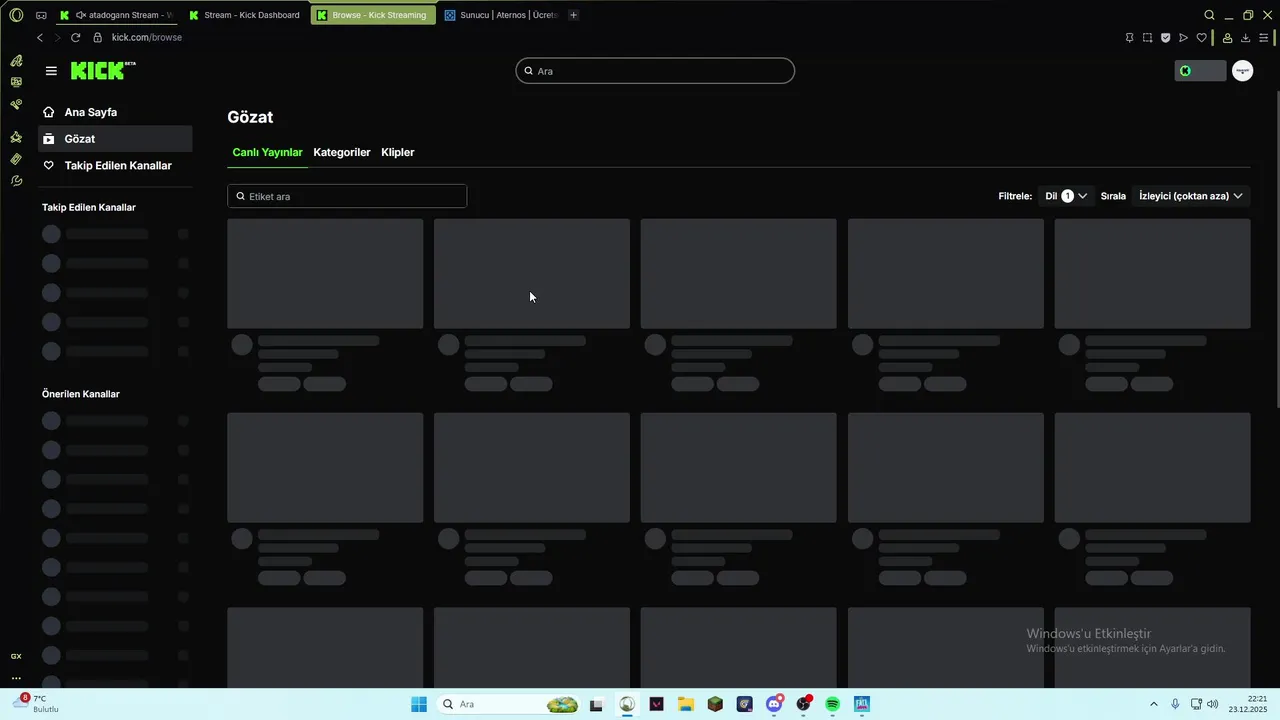Open the İzleyici (çoktan aza) sort dropdown
Screen dimensions: 1280x720
[x=1190, y=196]
